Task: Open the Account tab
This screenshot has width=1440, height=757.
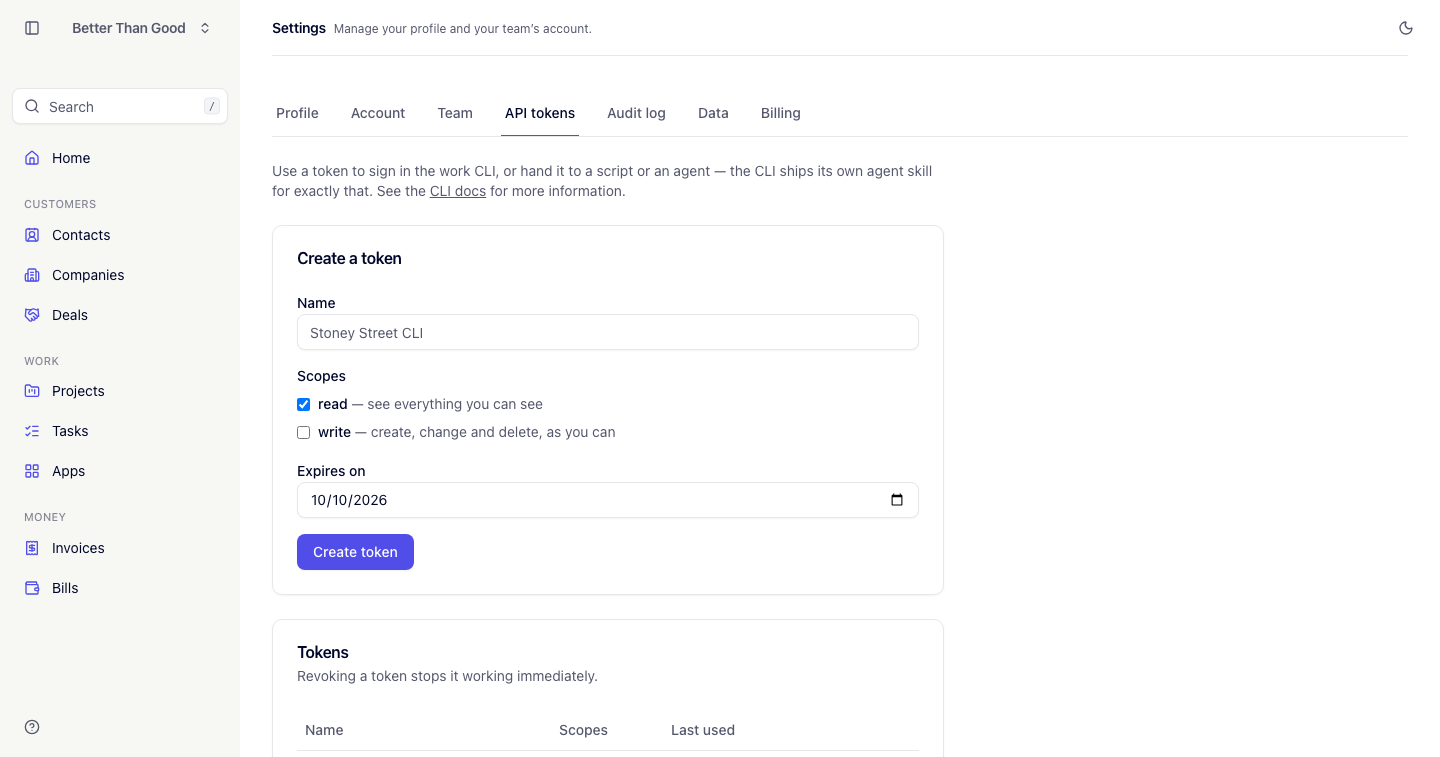Action: (x=378, y=113)
